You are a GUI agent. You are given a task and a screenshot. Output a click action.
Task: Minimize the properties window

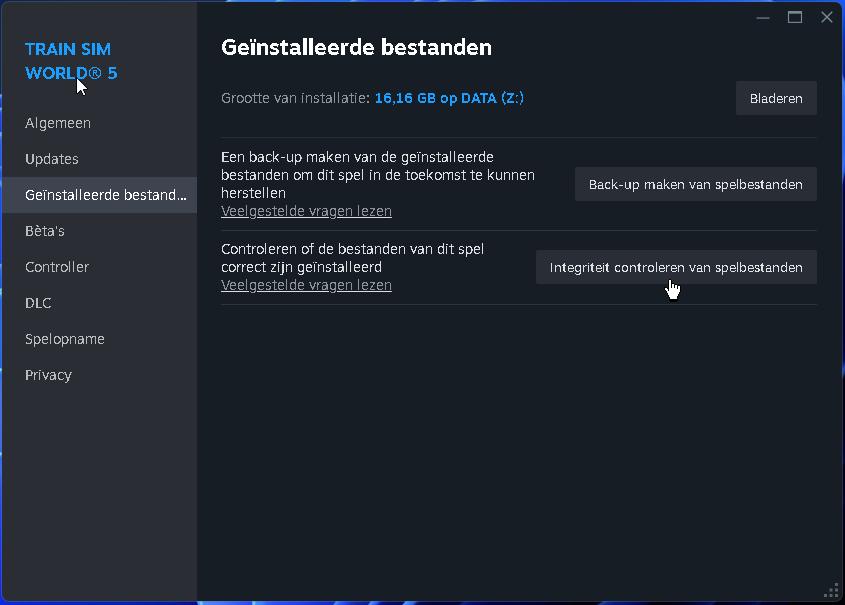click(763, 18)
